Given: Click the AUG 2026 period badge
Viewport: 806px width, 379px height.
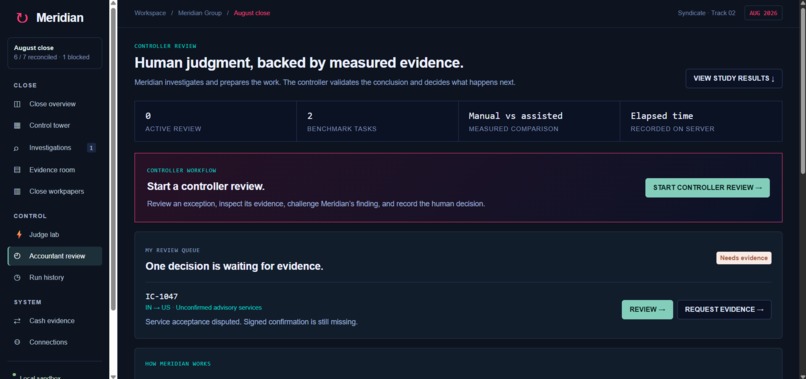Looking at the screenshot, I should (763, 13).
